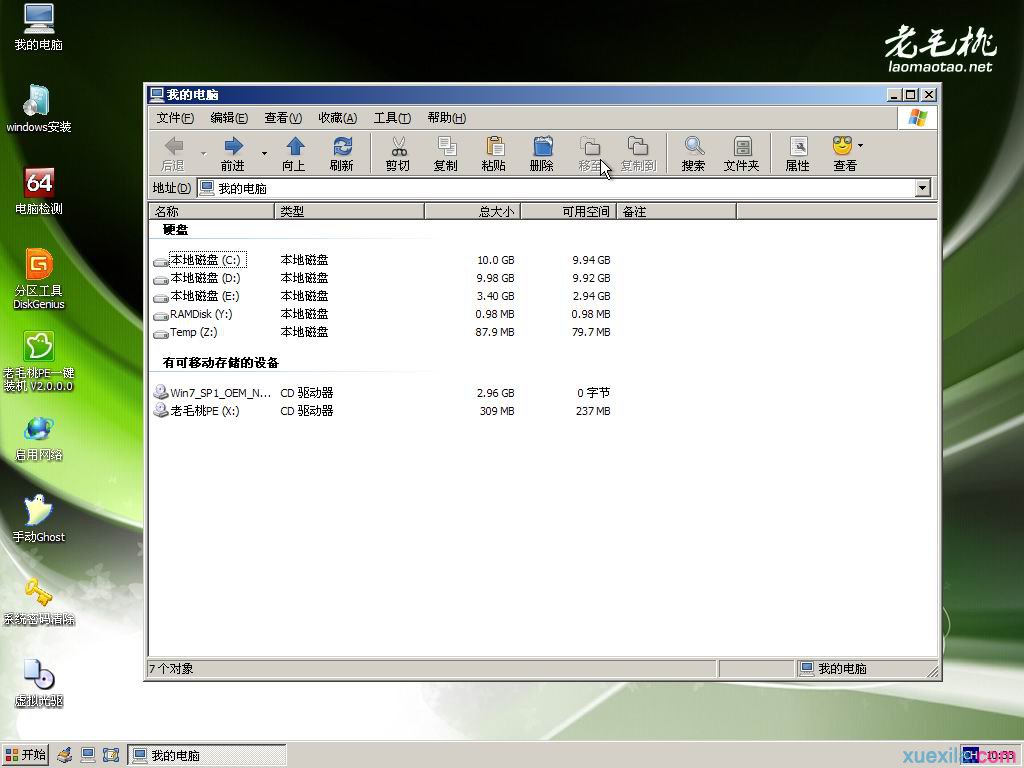Click the 我的电脑 taskbar button
Screen dimensions: 1024x768
click(x=207, y=755)
